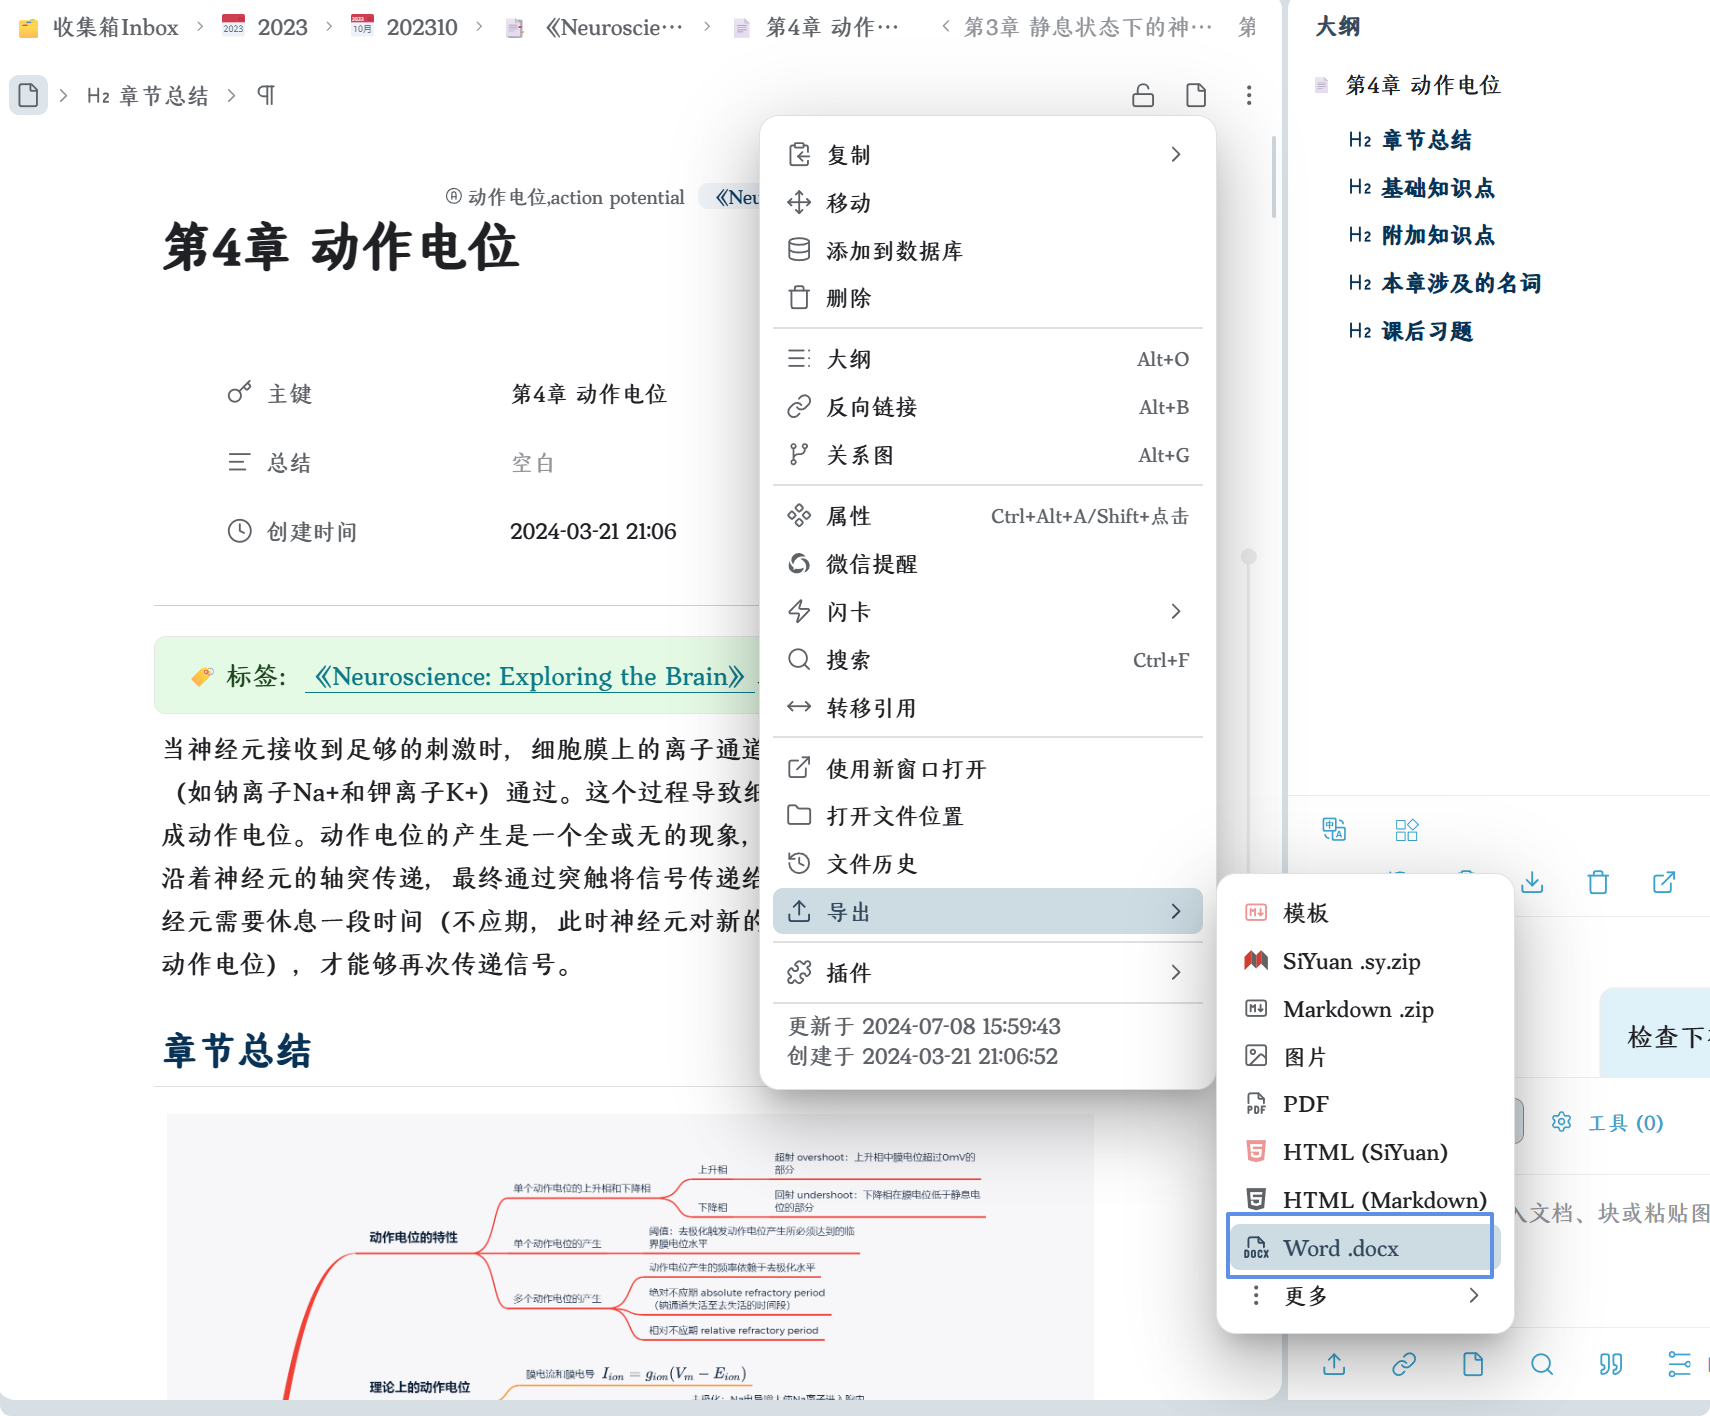Open the 导出 export submenu
1710x1416 pixels.
(x=988, y=911)
